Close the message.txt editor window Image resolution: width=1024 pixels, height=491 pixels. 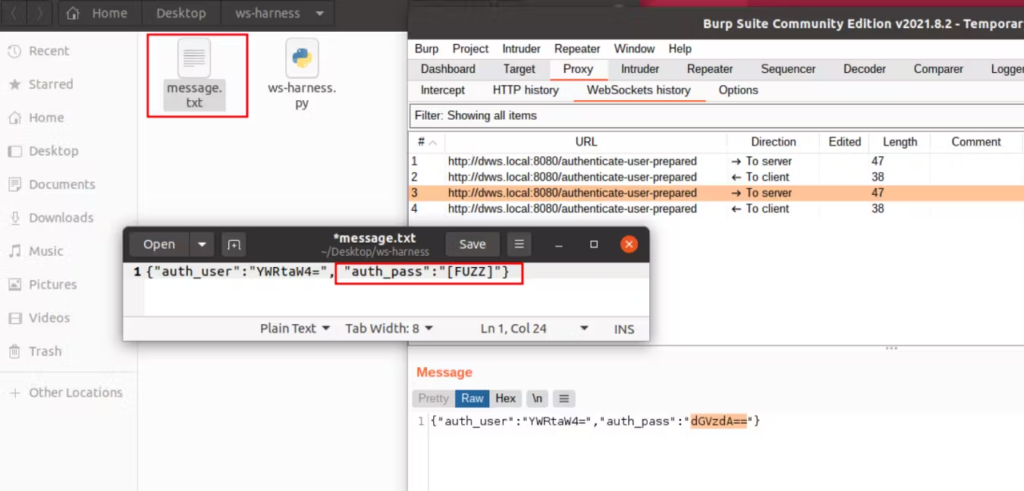pos(628,245)
